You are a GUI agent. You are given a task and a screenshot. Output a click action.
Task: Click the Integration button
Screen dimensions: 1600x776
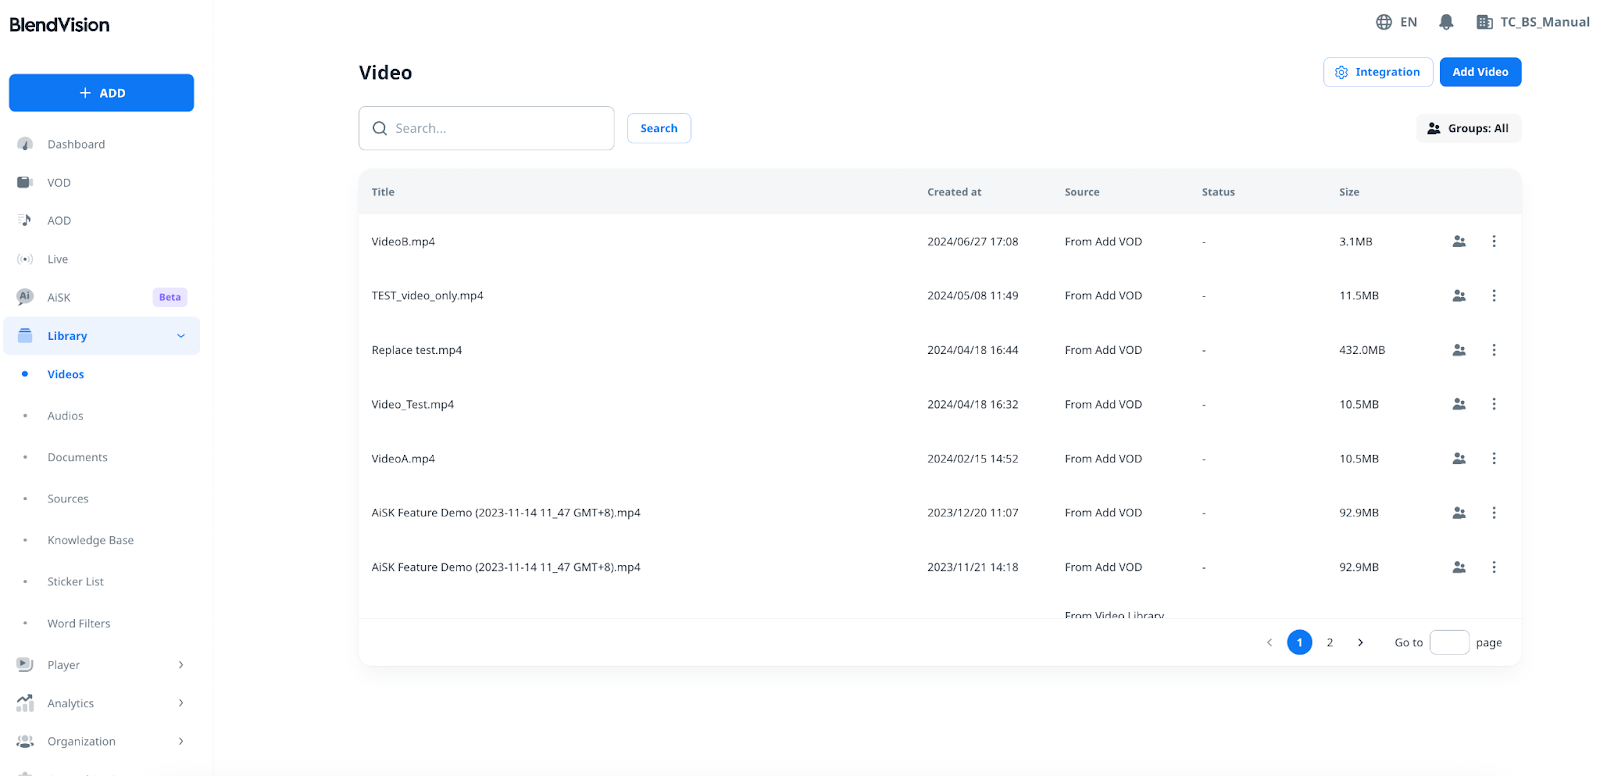(x=1377, y=72)
